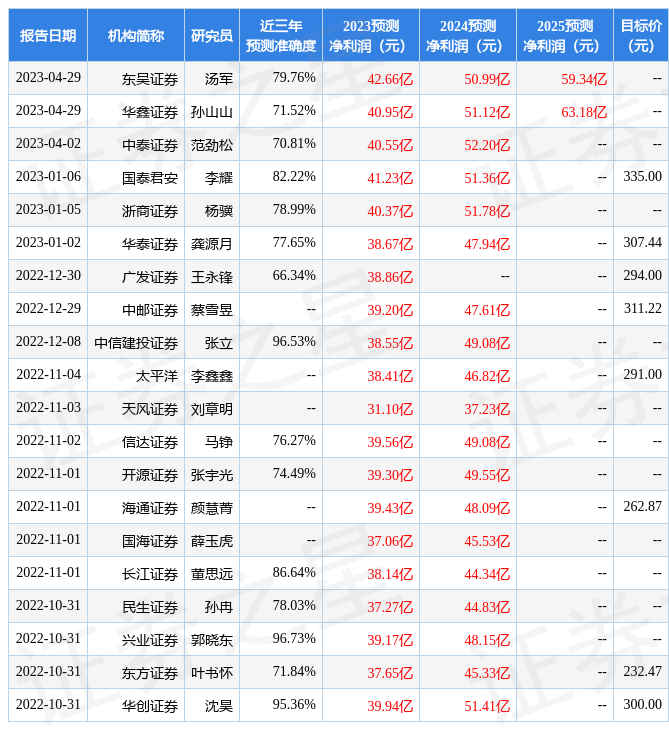Screen dimensions: 669x730
Task: Click the date 2022-12-08
Action: point(48,341)
